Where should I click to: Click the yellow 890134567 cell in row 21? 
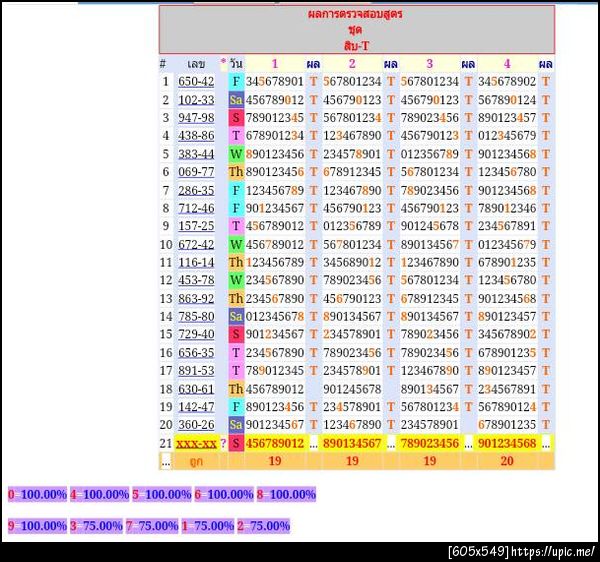pyautogui.click(x=352, y=443)
